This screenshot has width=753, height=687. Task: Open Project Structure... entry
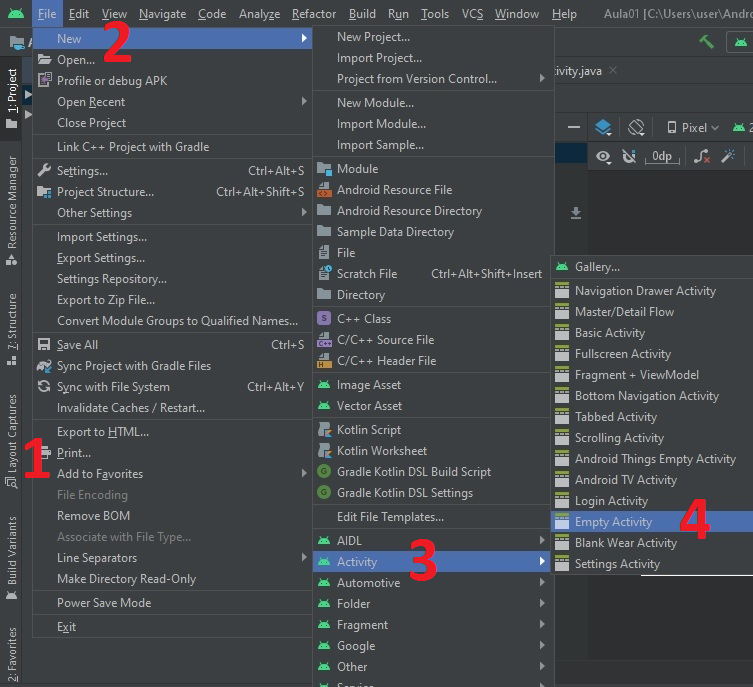tap(172, 192)
